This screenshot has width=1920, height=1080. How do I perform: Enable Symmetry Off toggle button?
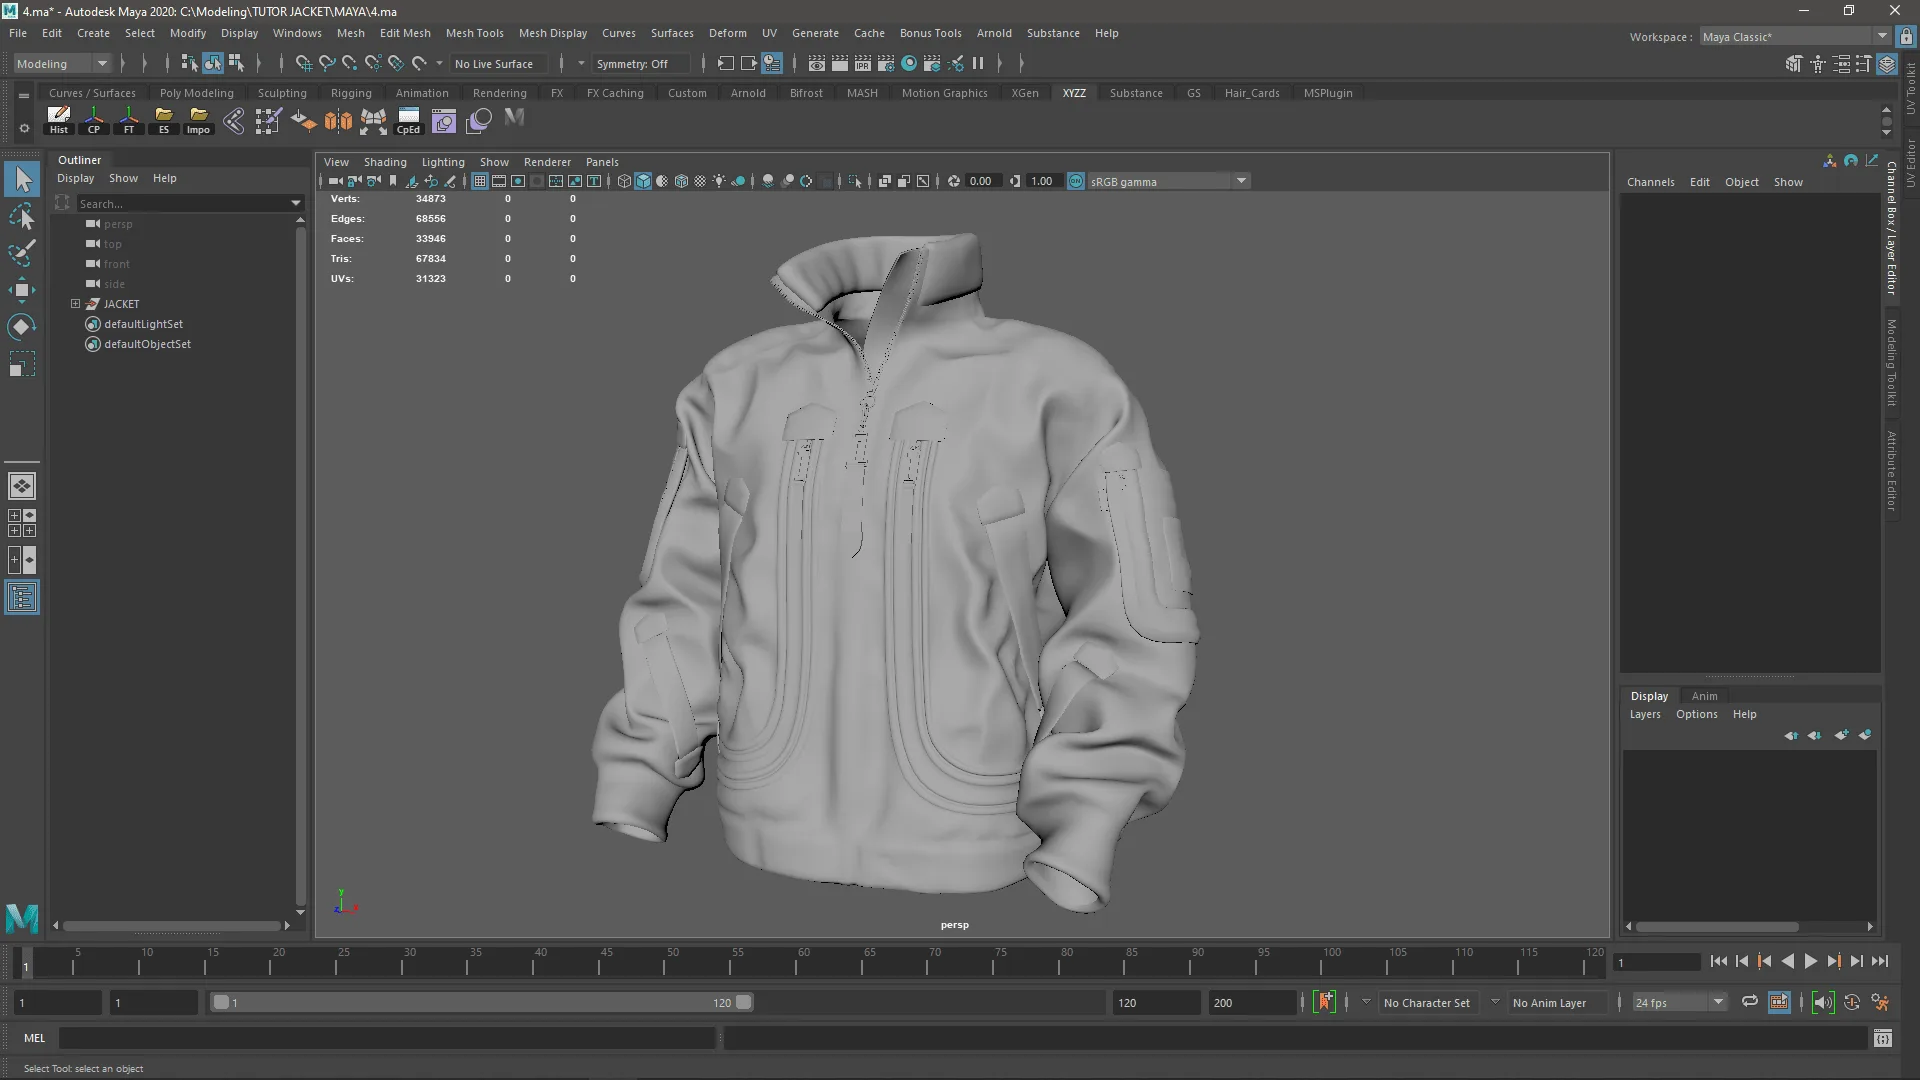coord(630,62)
